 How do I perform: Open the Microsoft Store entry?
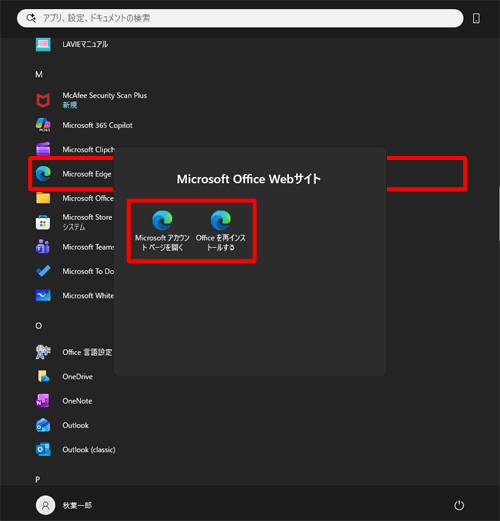point(74,222)
